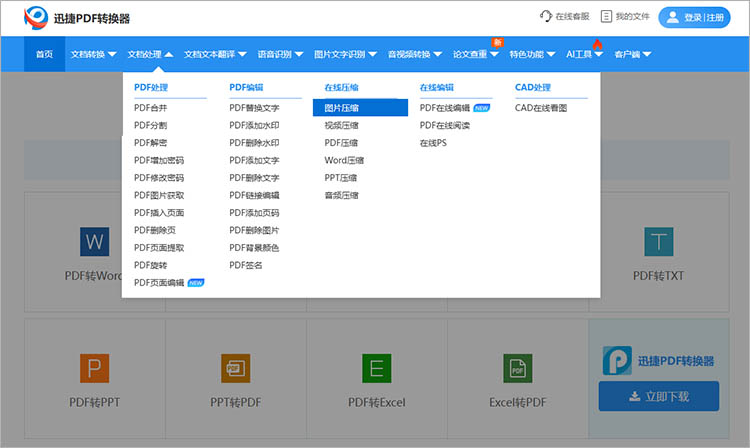Open PDF在线编辑 menu entry
Image resolution: width=750 pixels, height=448 pixels.
[445, 108]
